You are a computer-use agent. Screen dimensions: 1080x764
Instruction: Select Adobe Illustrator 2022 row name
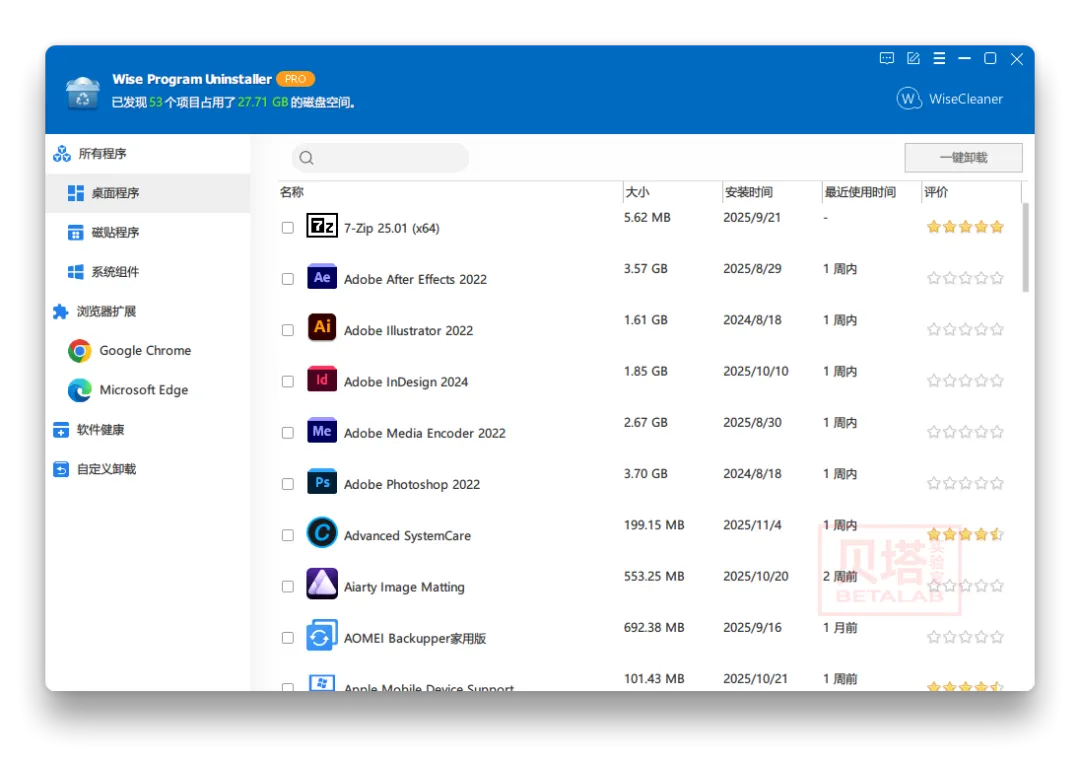coord(408,331)
